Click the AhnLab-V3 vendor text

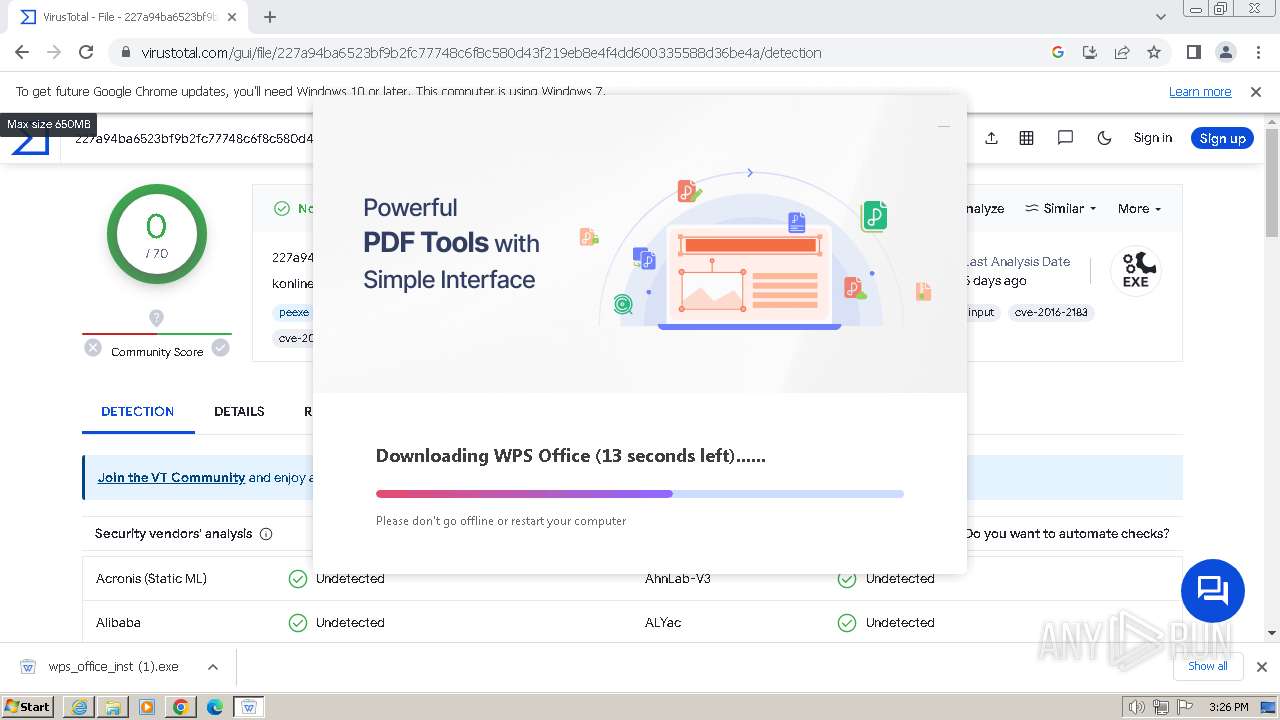[x=678, y=579]
